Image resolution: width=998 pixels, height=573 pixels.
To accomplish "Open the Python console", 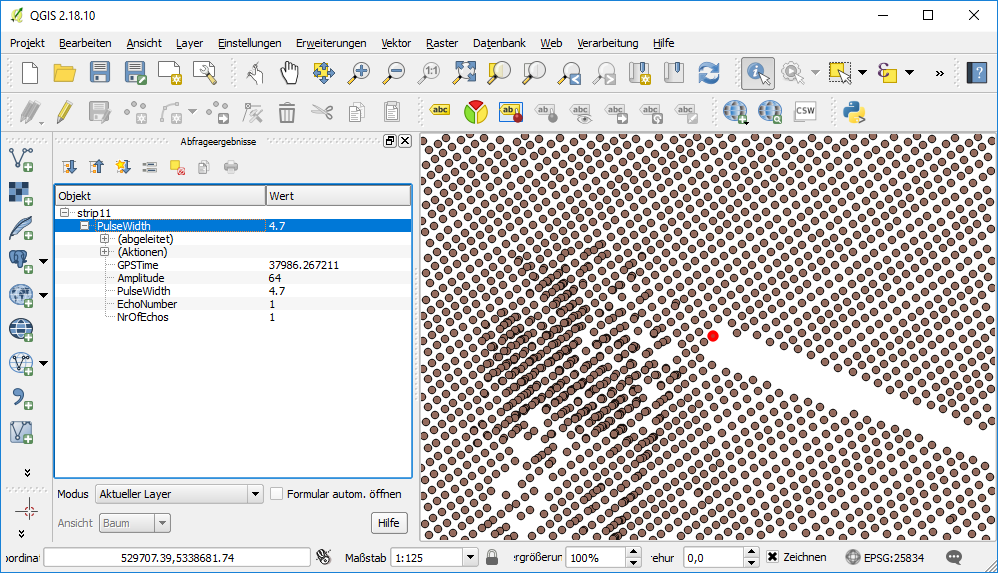I will [x=852, y=111].
